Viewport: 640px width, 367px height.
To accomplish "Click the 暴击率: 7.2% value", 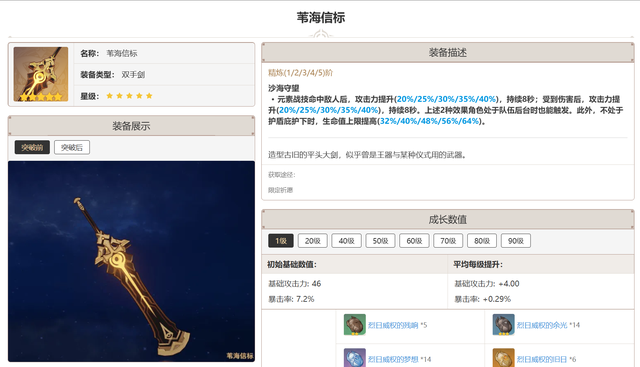I will coord(291,299).
